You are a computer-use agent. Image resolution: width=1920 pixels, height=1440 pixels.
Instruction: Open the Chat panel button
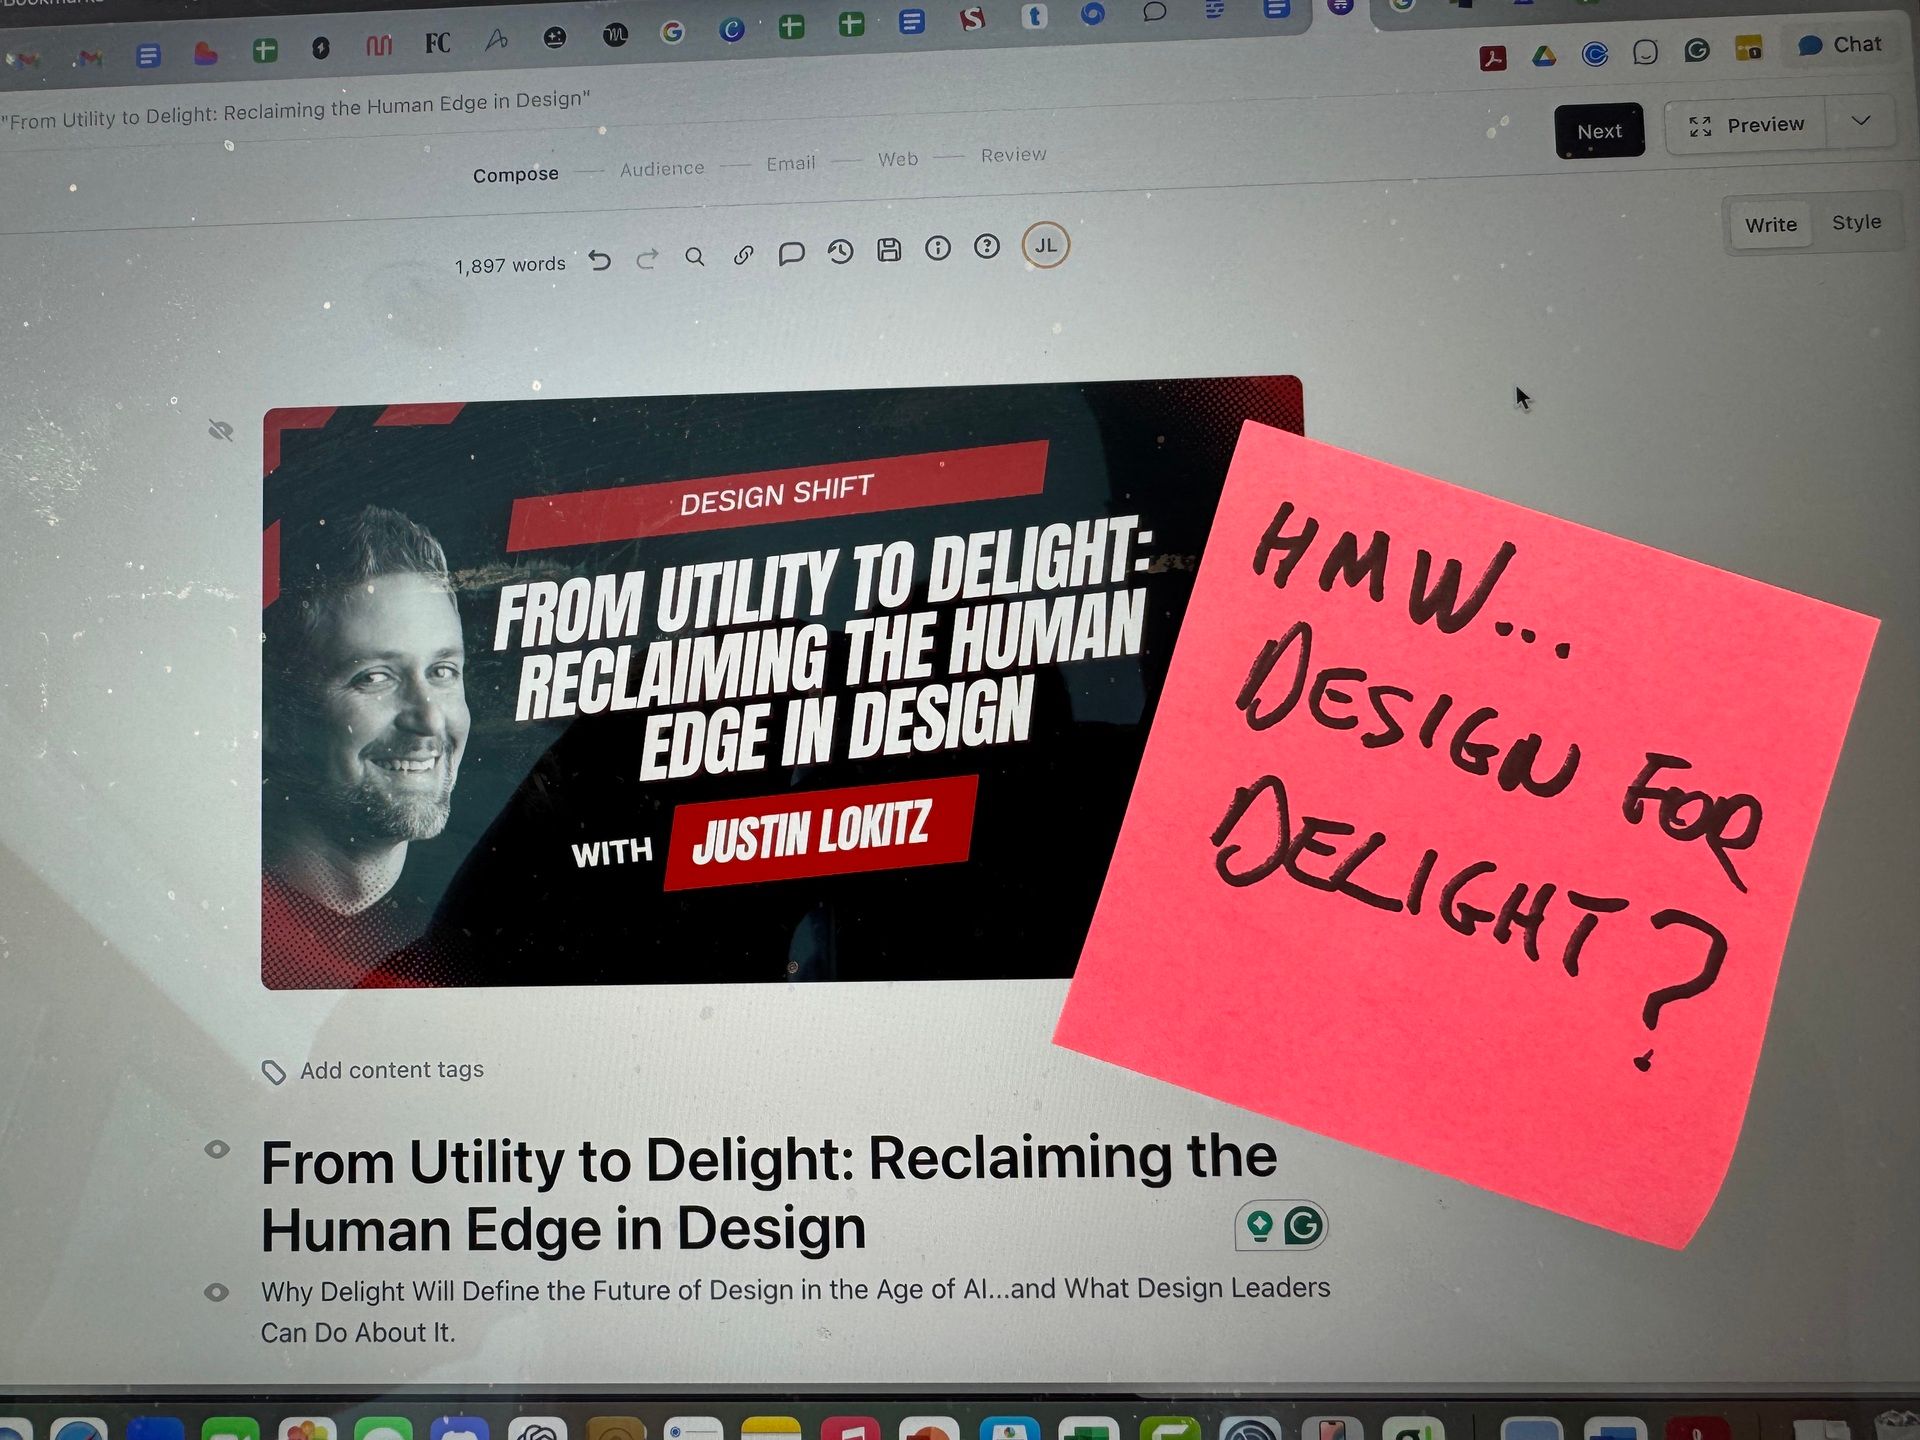coord(1840,45)
